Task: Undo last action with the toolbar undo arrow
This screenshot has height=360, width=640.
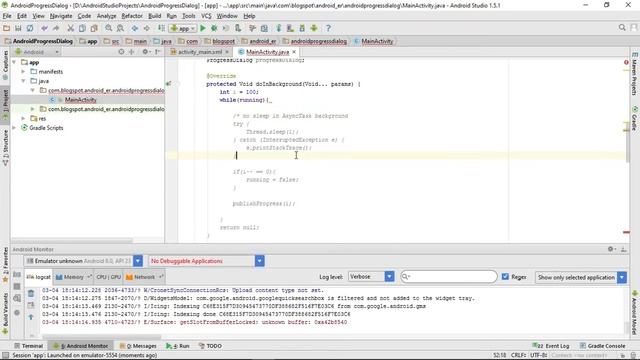Action: 44,28
